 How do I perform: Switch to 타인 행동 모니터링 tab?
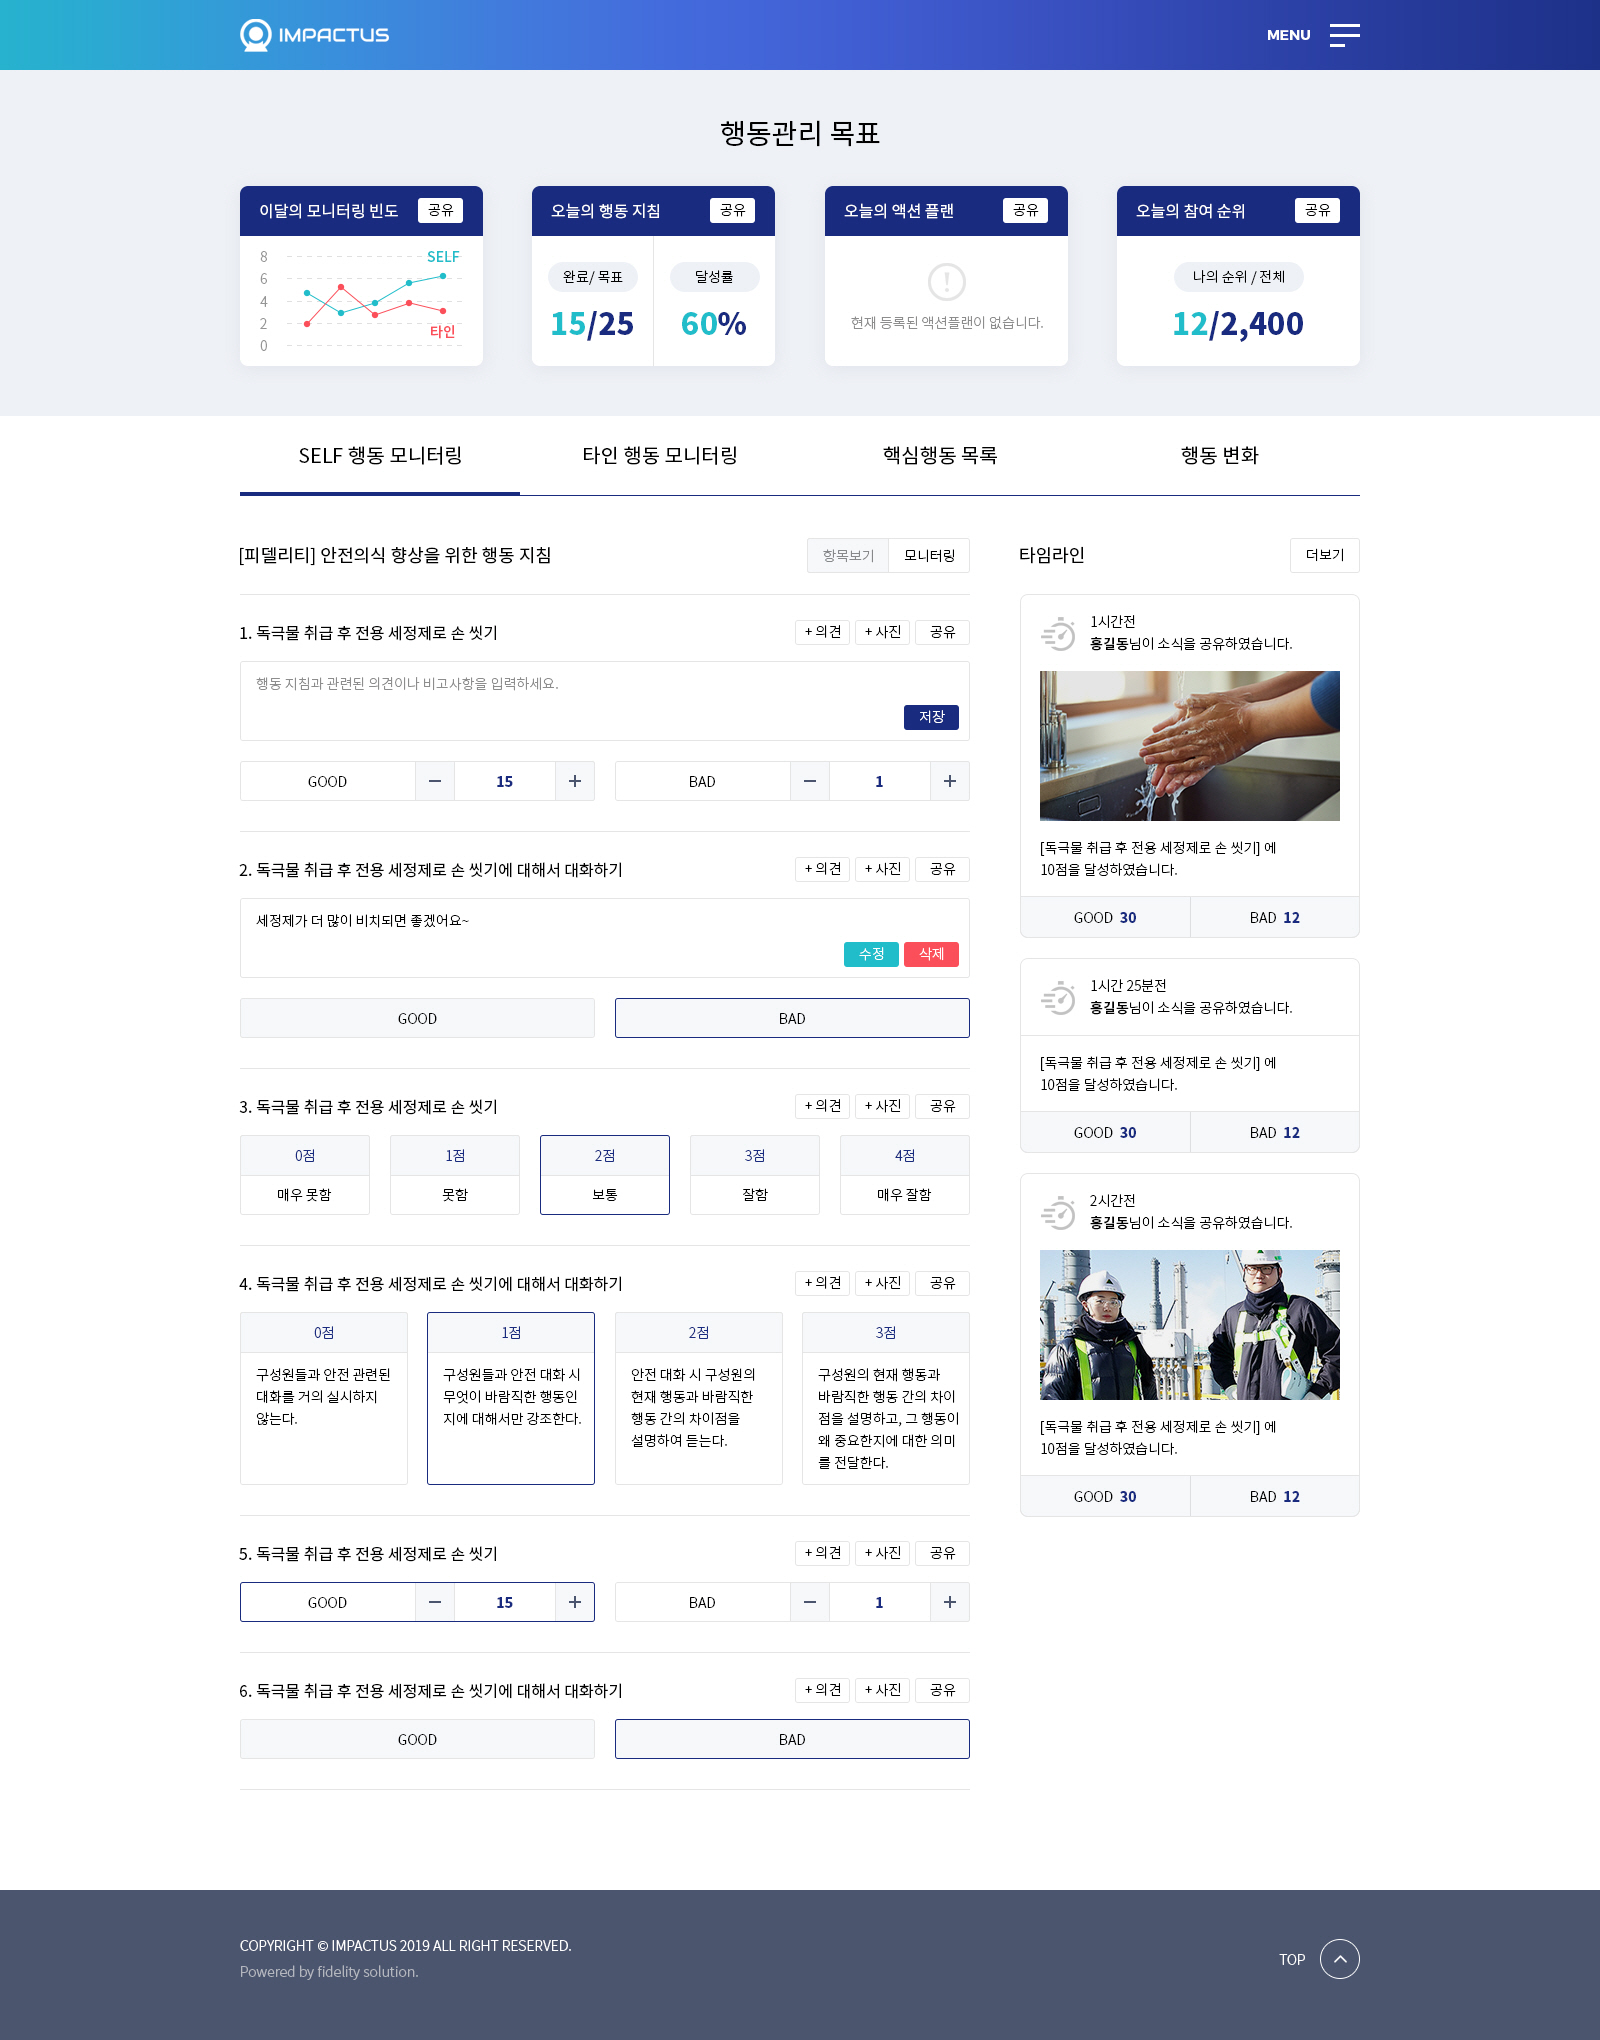tap(660, 456)
